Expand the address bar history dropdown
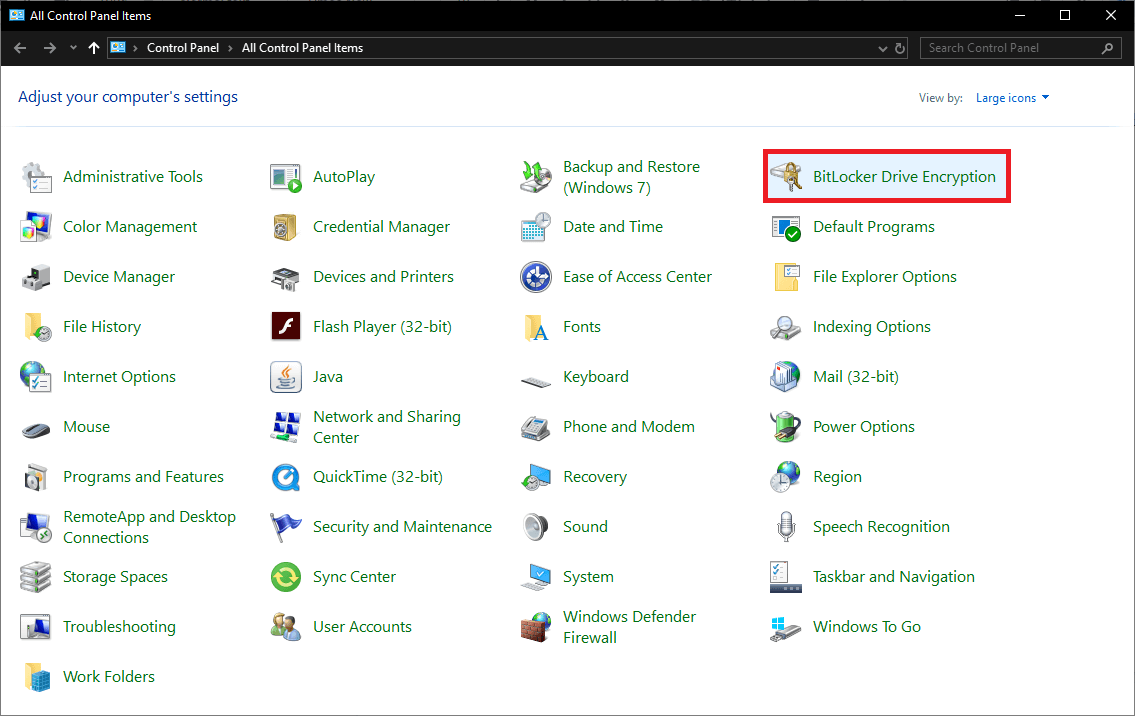 pyautogui.click(x=882, y=47)
